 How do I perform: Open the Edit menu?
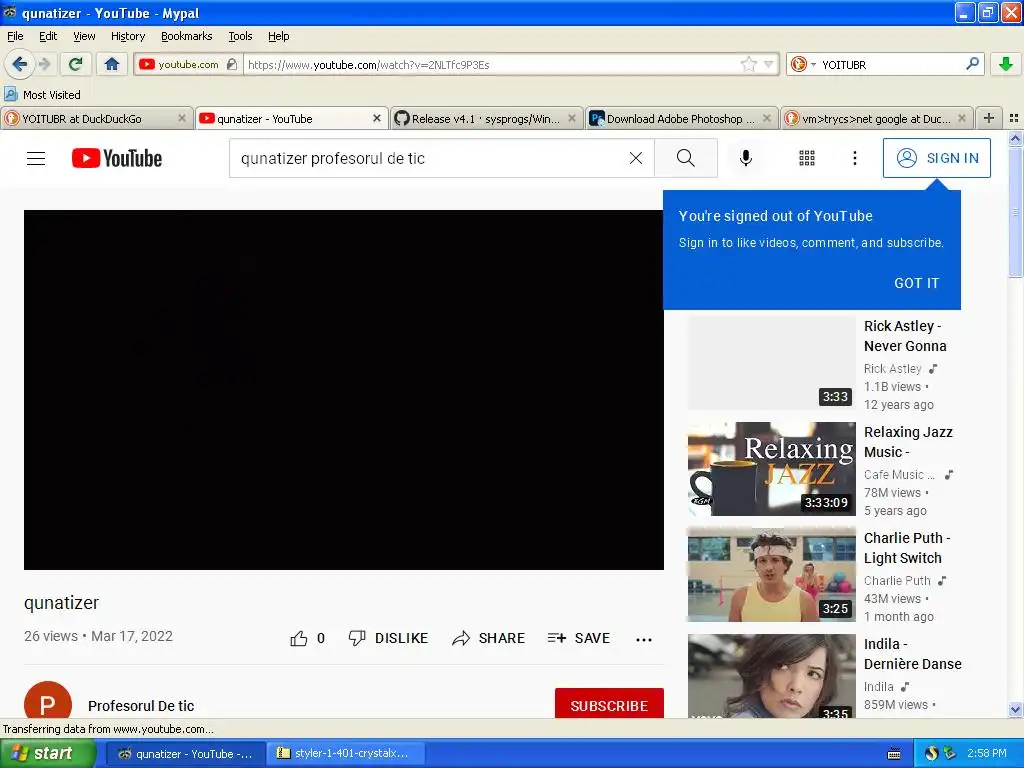click(x=48, y=36)
